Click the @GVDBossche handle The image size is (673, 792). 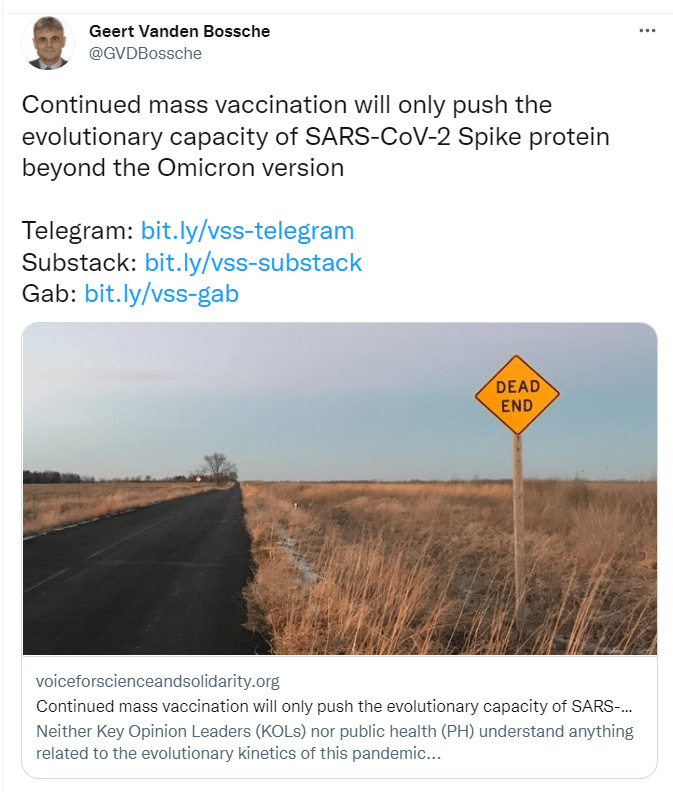(145, 53)
